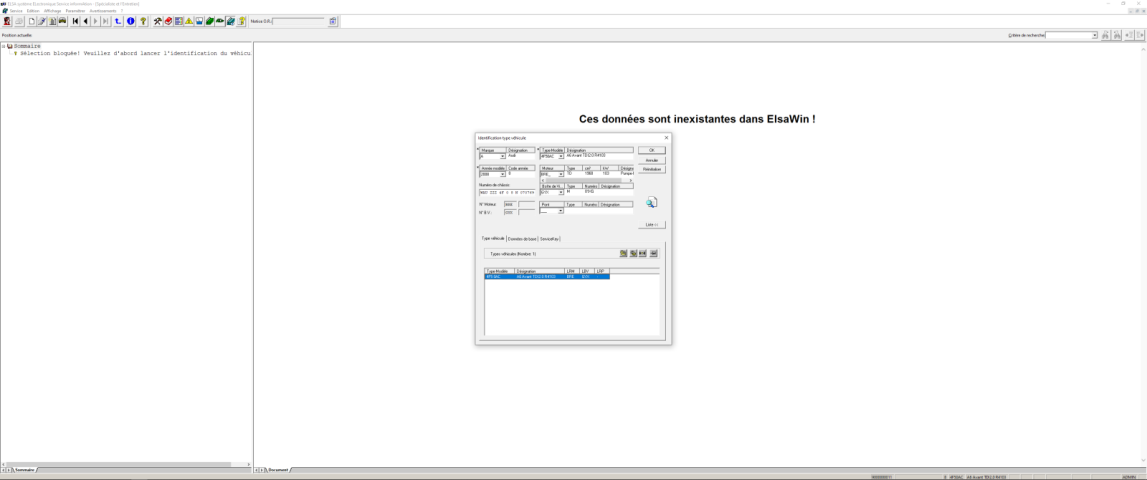Image resolution: width=1147 pixels, height=480 pixels.
Task: Go to previous page with left arrow
Action: [86, 21]
